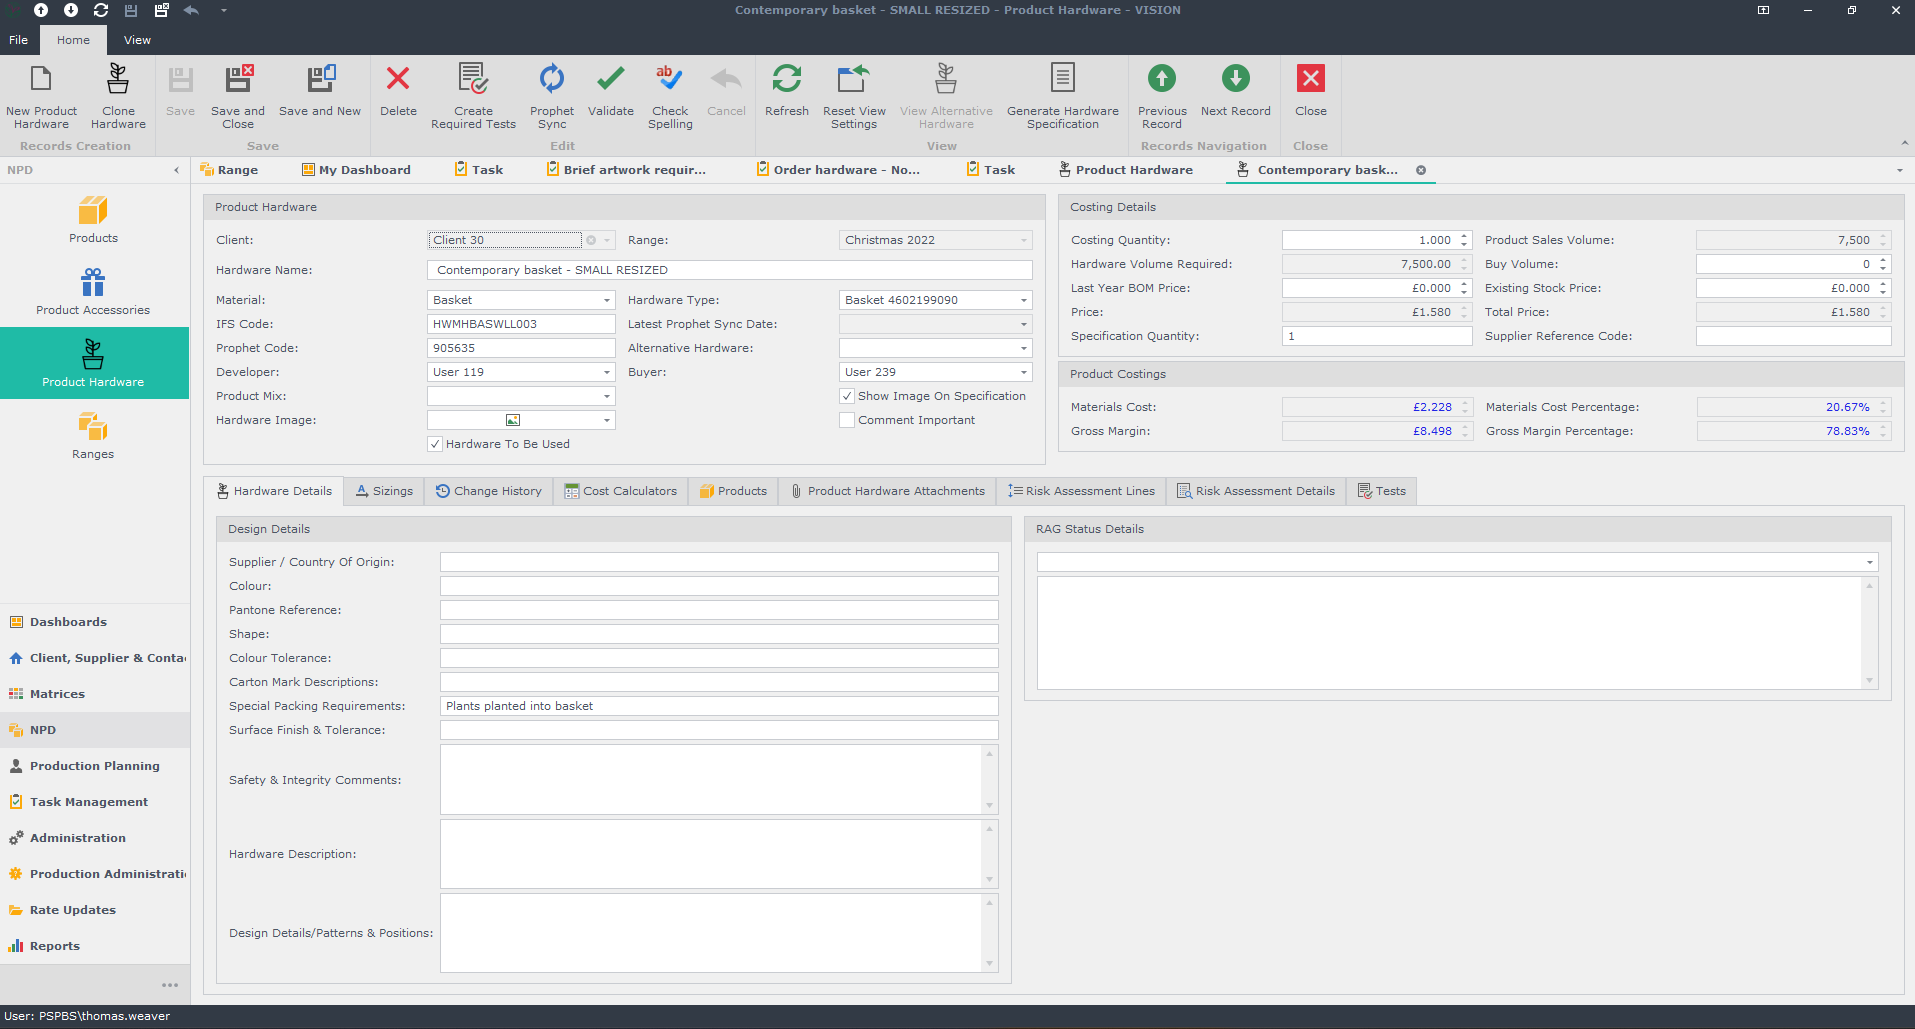Delete the current hardware record
This screenshot has width=1915, height=1029.
point(398,92)
